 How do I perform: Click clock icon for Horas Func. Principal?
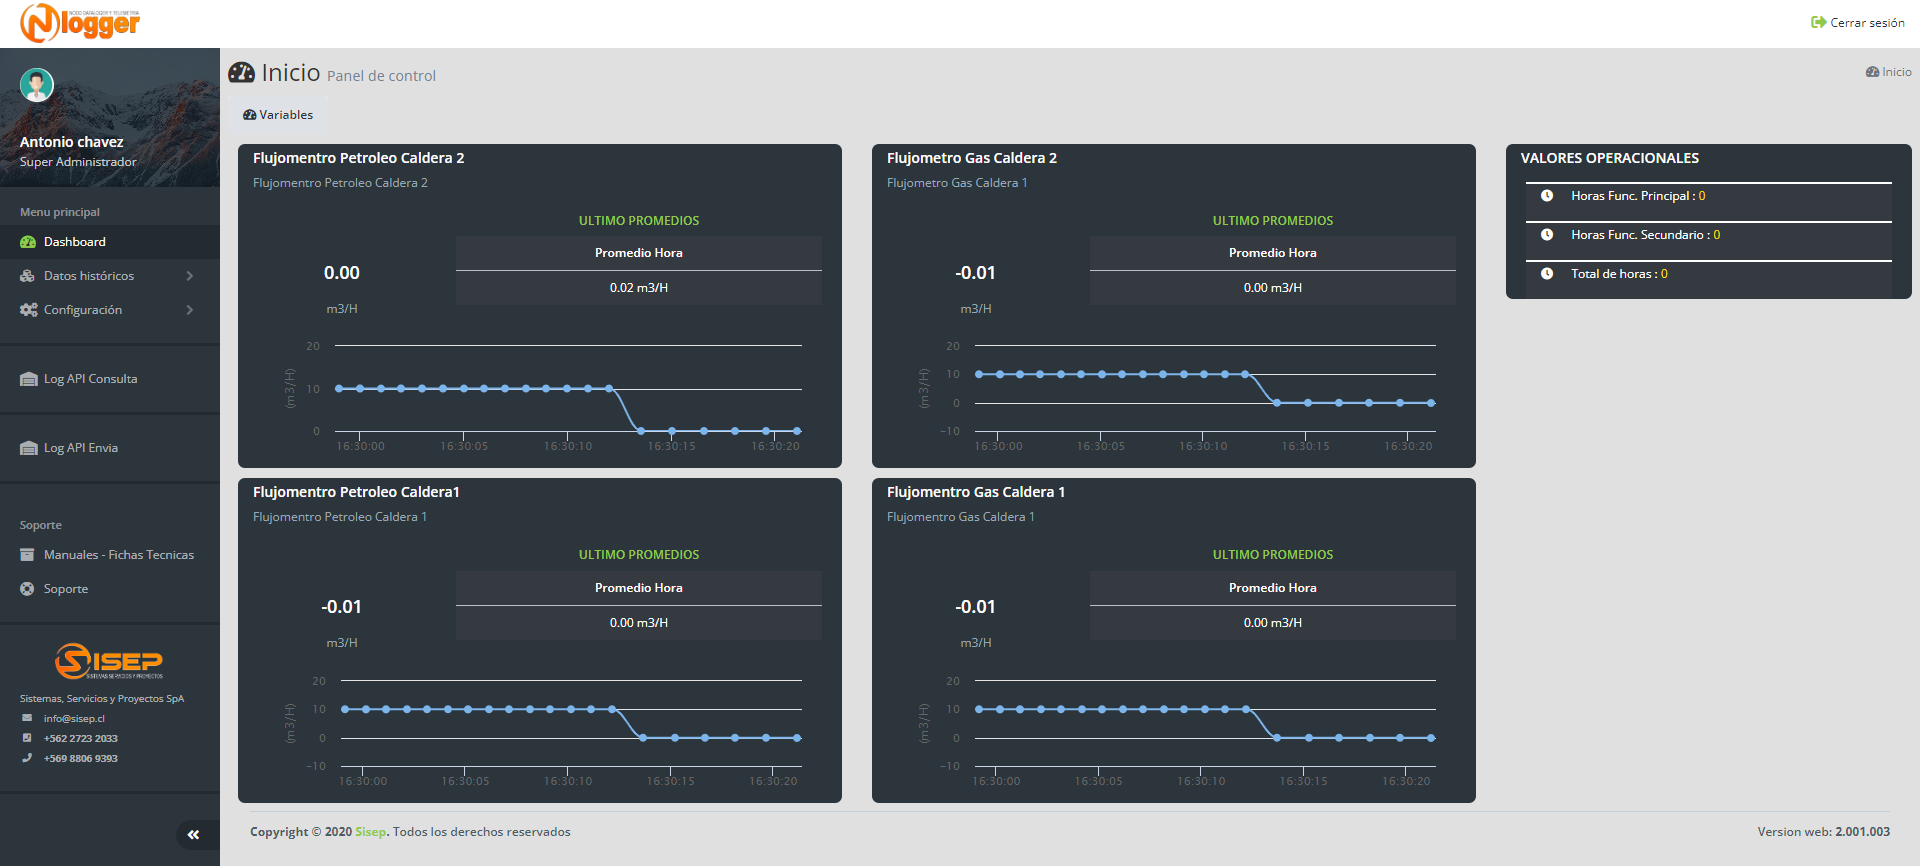click(1547, 196)
